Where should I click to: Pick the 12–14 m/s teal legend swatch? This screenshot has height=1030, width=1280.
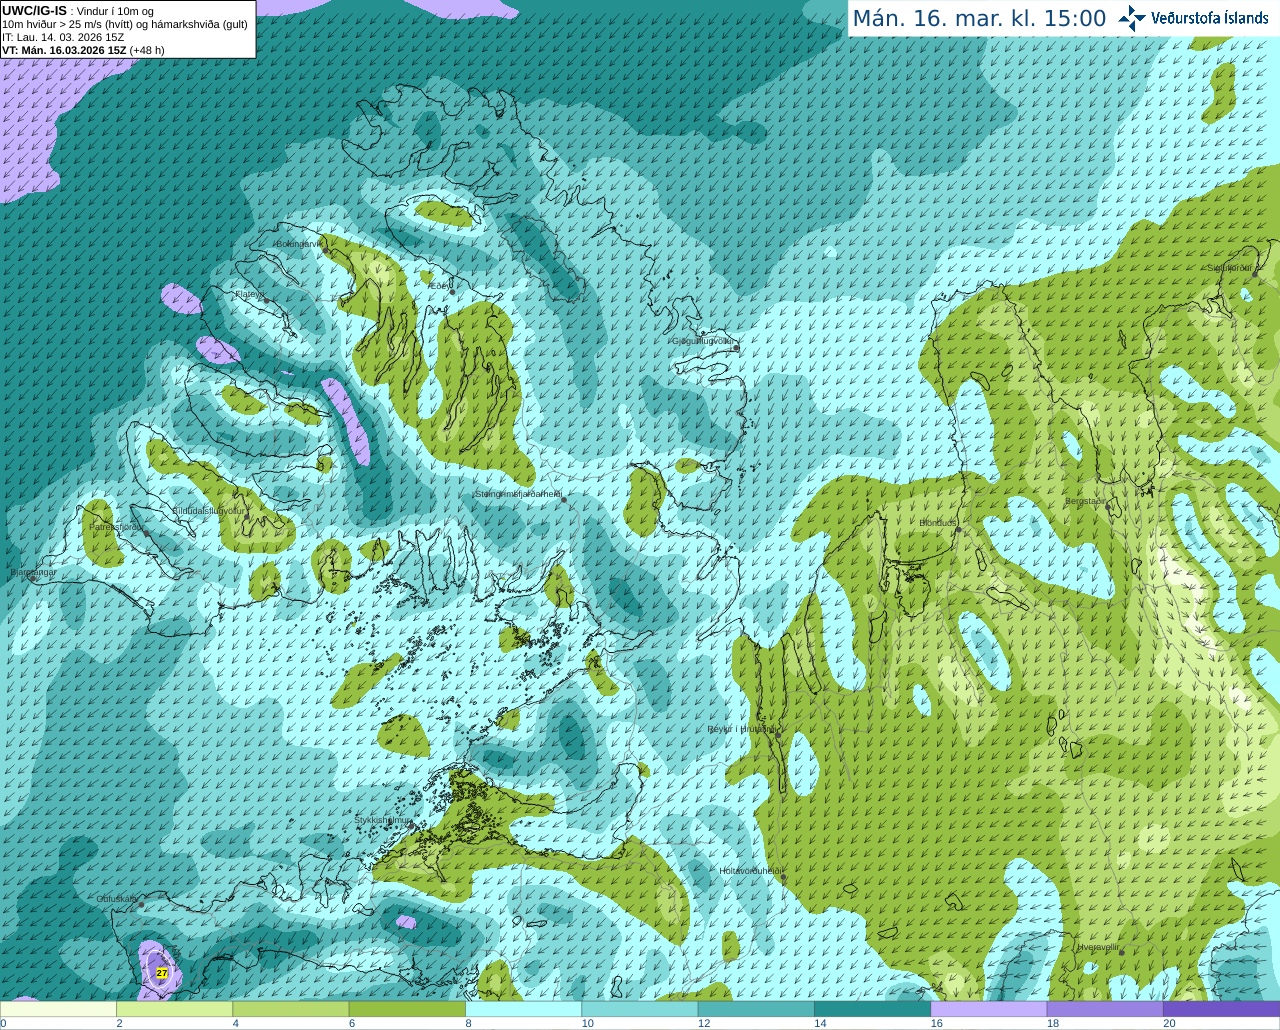point(756,1009)
